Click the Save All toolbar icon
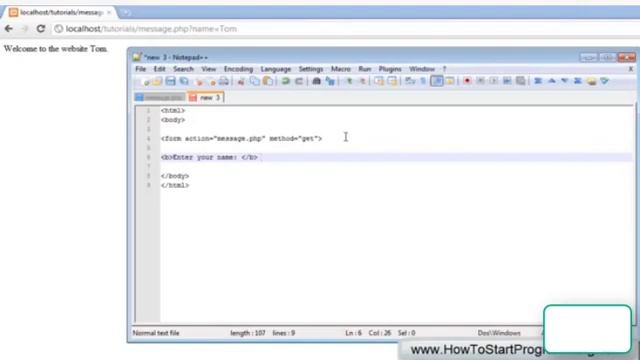This screenshot has height=360, width=640. [x=184, y=81]
